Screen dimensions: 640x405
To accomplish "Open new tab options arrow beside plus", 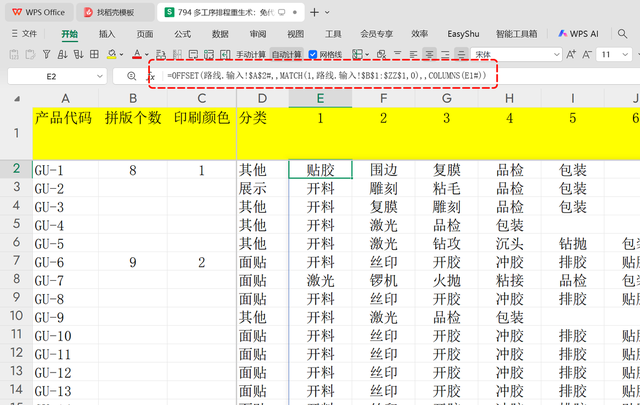I will (327, 13).
